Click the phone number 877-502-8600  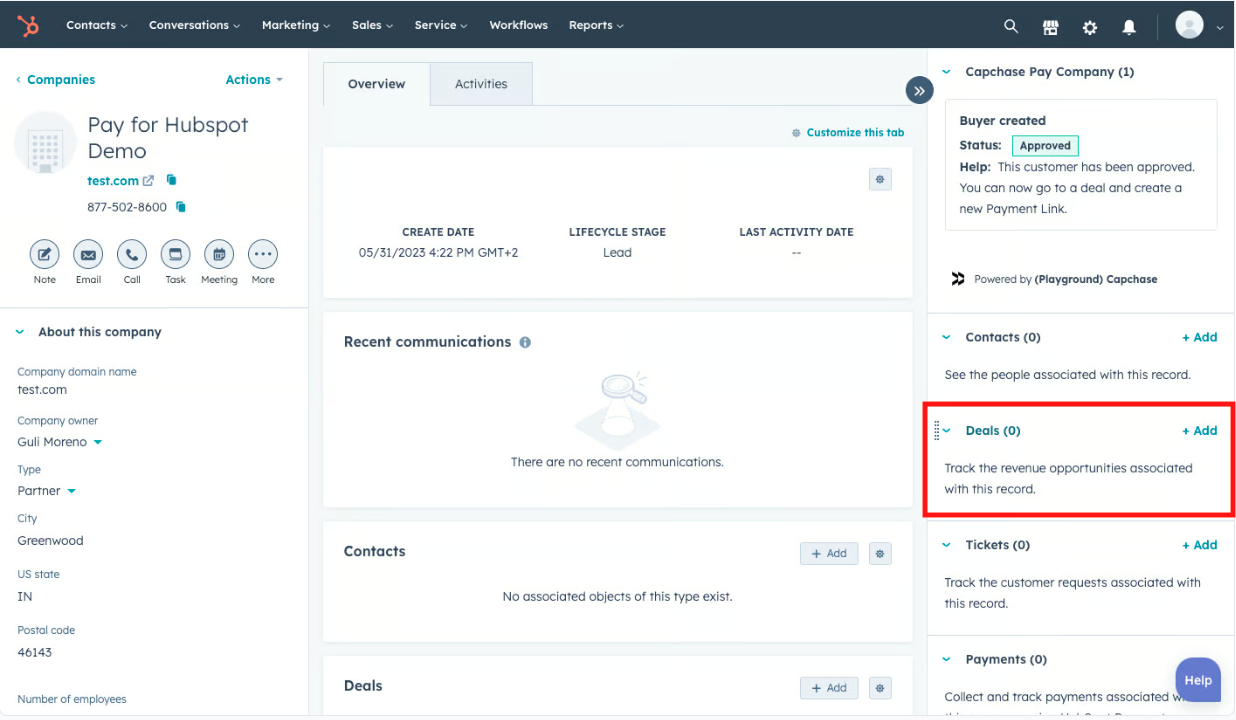tap(127, 207)
